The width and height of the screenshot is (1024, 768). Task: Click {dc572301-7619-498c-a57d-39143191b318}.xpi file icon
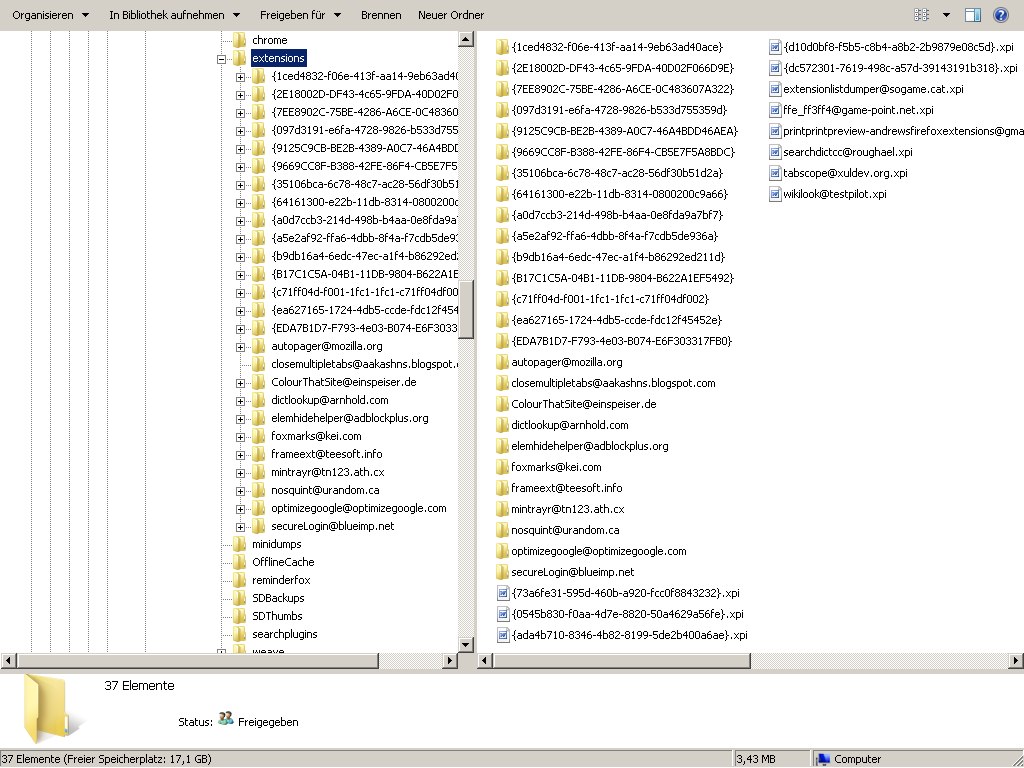[x=775, y=68]
